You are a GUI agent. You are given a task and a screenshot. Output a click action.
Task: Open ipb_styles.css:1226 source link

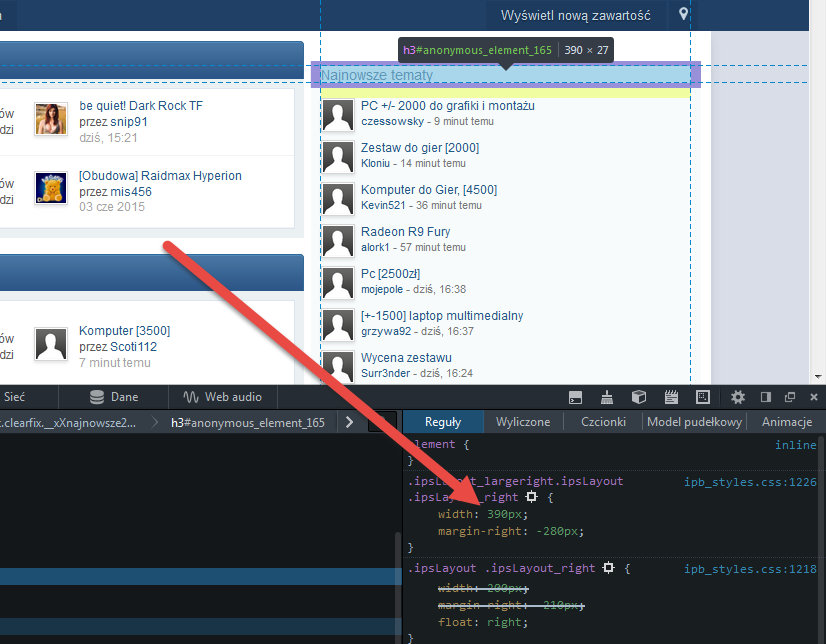click(750, 481)
